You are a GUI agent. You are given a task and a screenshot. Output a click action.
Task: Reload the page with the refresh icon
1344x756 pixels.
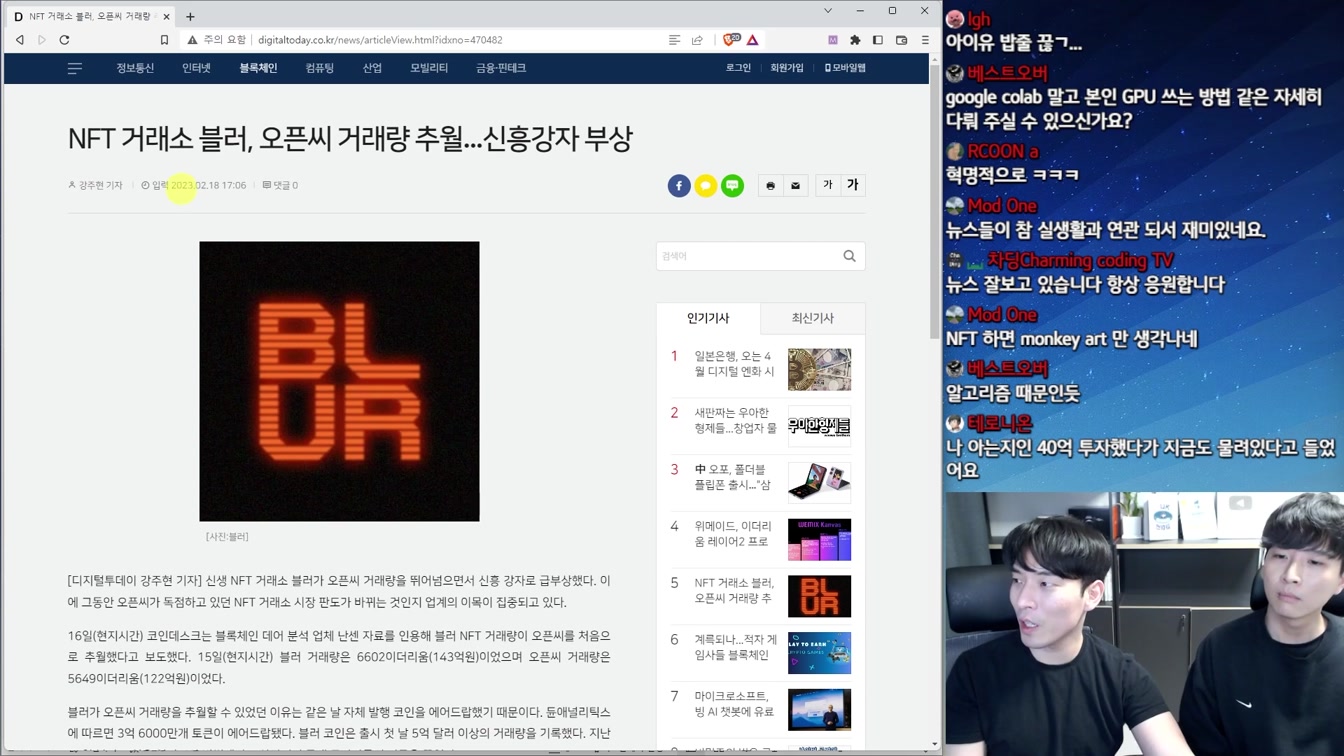[x=65, y=40]
